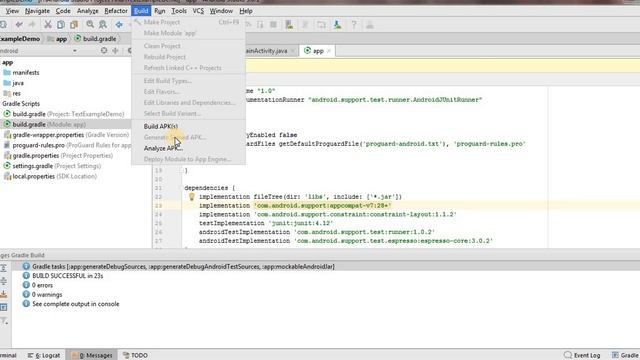Open settings.gradle file
This screenshot has height=360, width=640.
point(52,166)
